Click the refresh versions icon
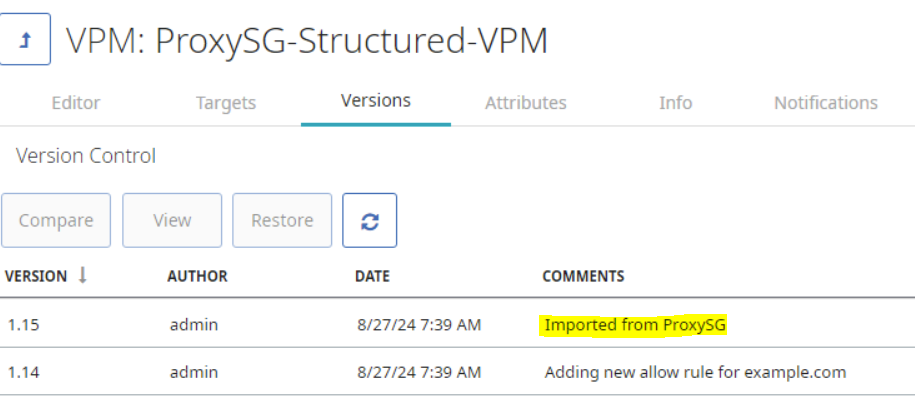Image resolution: width=915 pixels, height=400 pixels. click(x=369, y=221)
